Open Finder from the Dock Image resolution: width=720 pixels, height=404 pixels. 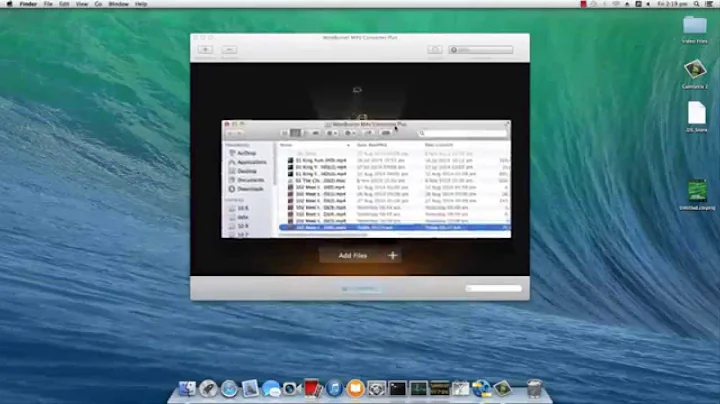[x=187, y=389]
